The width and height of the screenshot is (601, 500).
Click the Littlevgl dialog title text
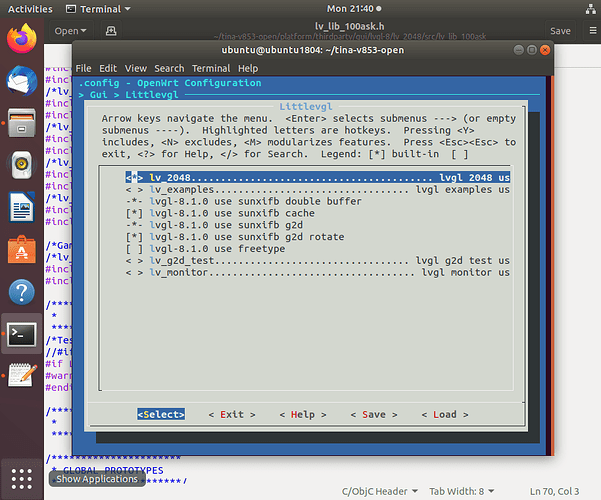305,107
